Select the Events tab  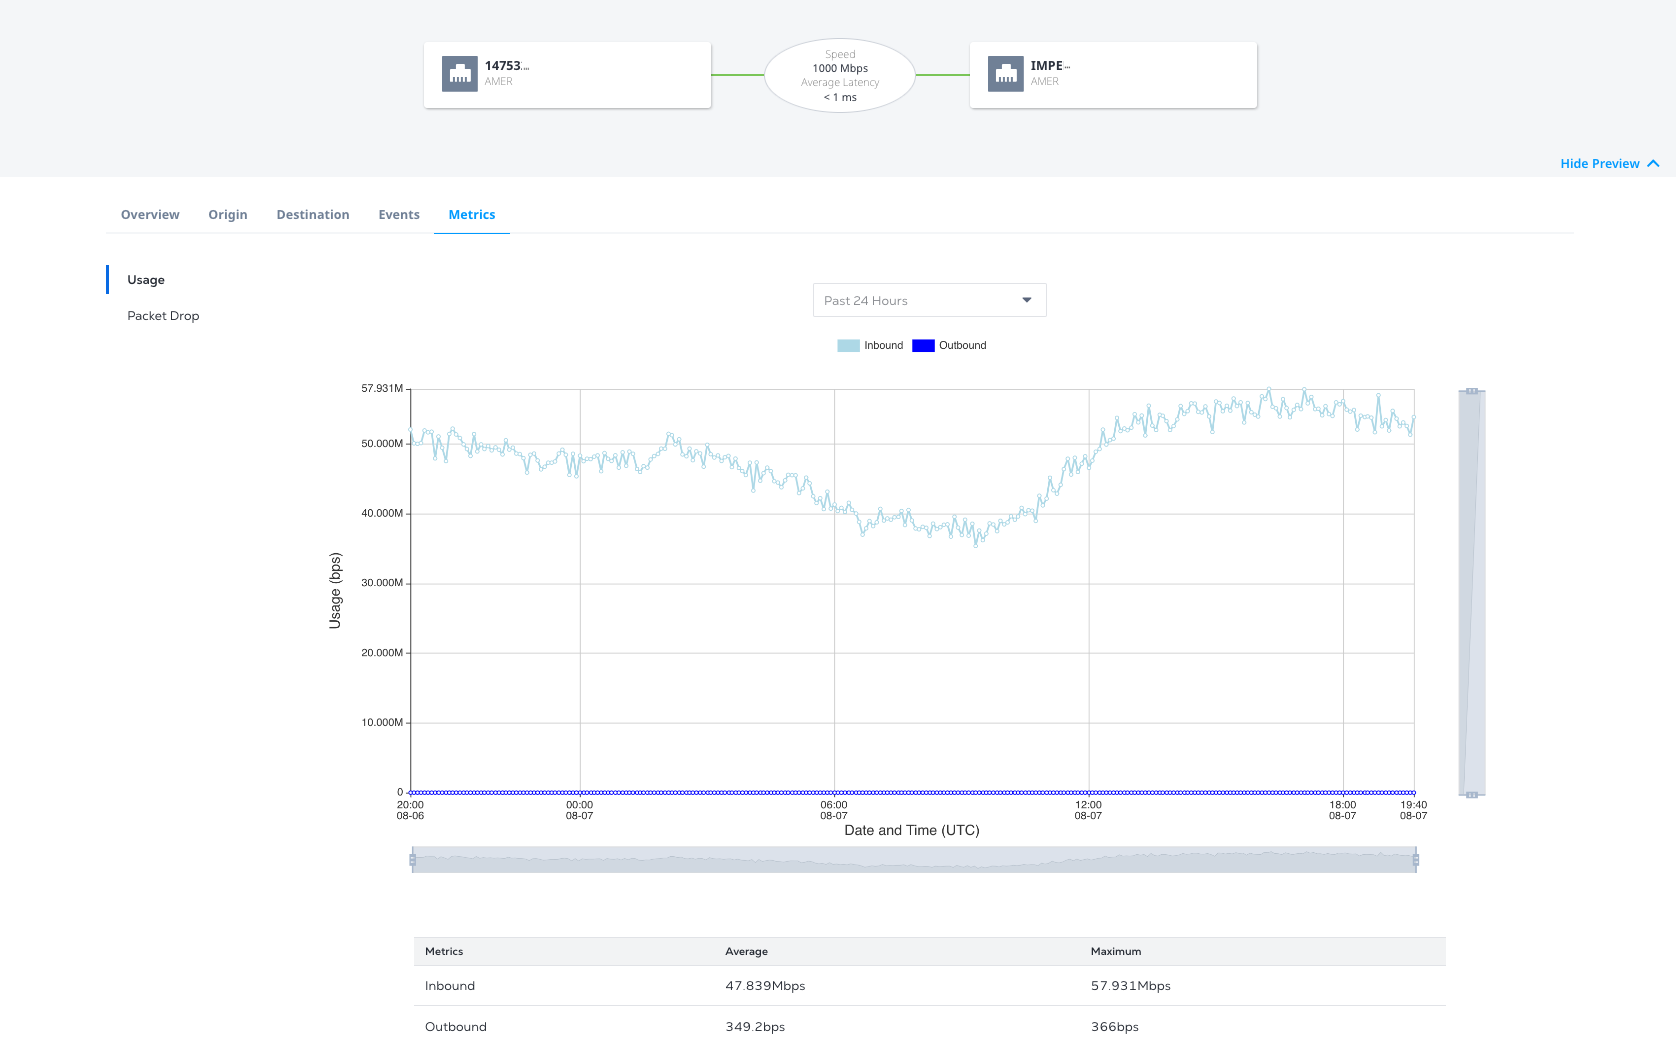coord(399,215)
